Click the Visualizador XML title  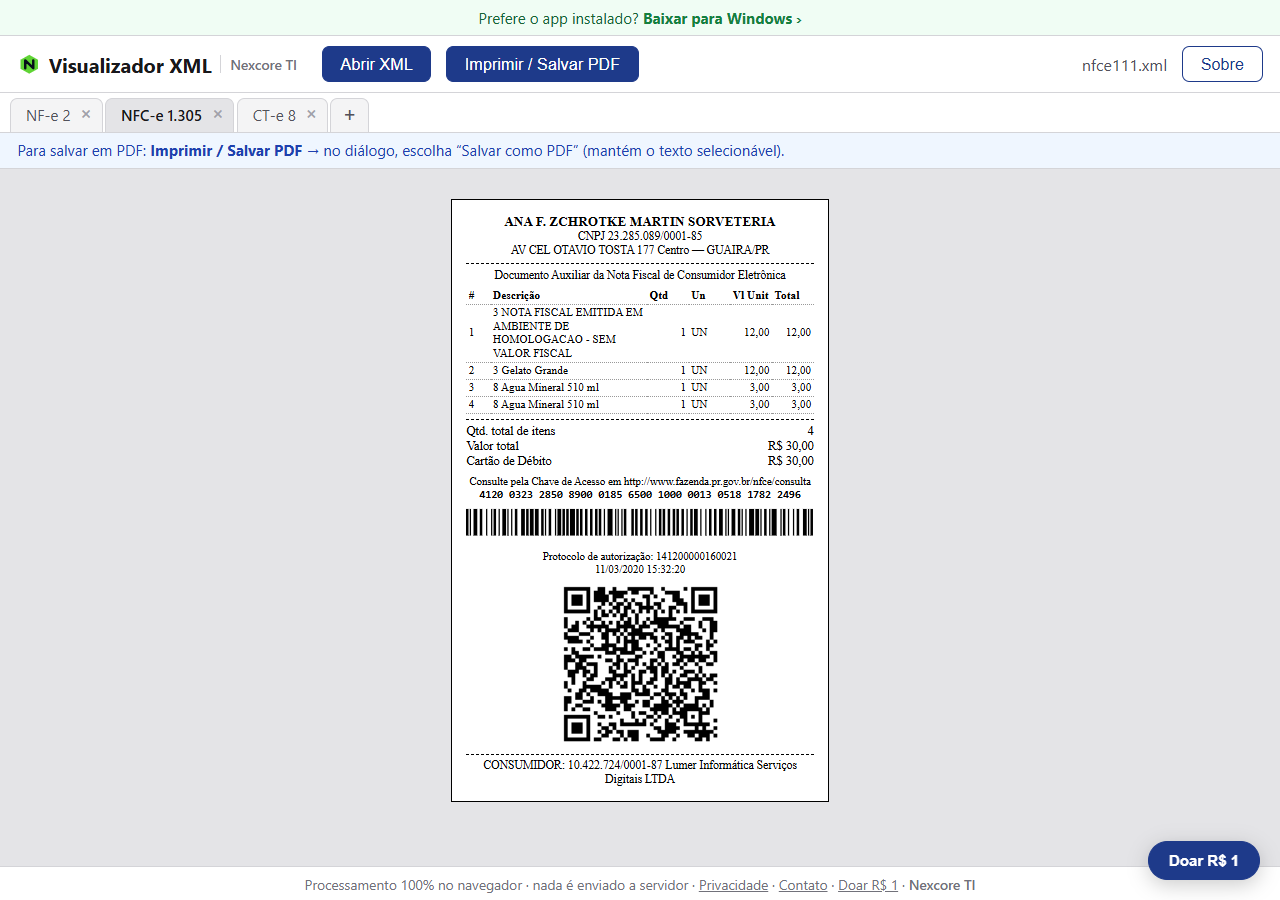pos(130,65)
